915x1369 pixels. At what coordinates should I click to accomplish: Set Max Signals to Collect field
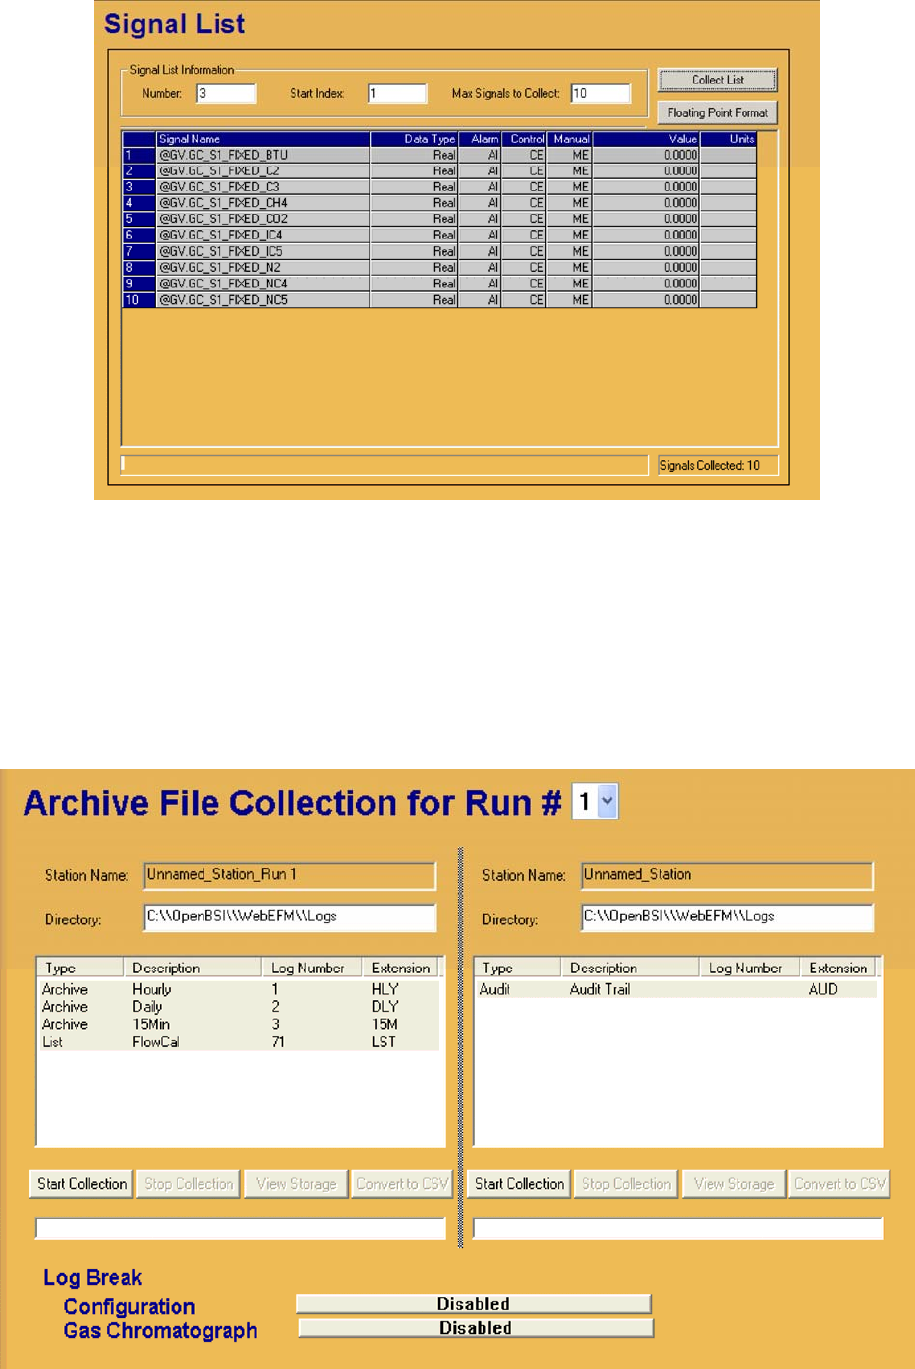coord(600,93)
